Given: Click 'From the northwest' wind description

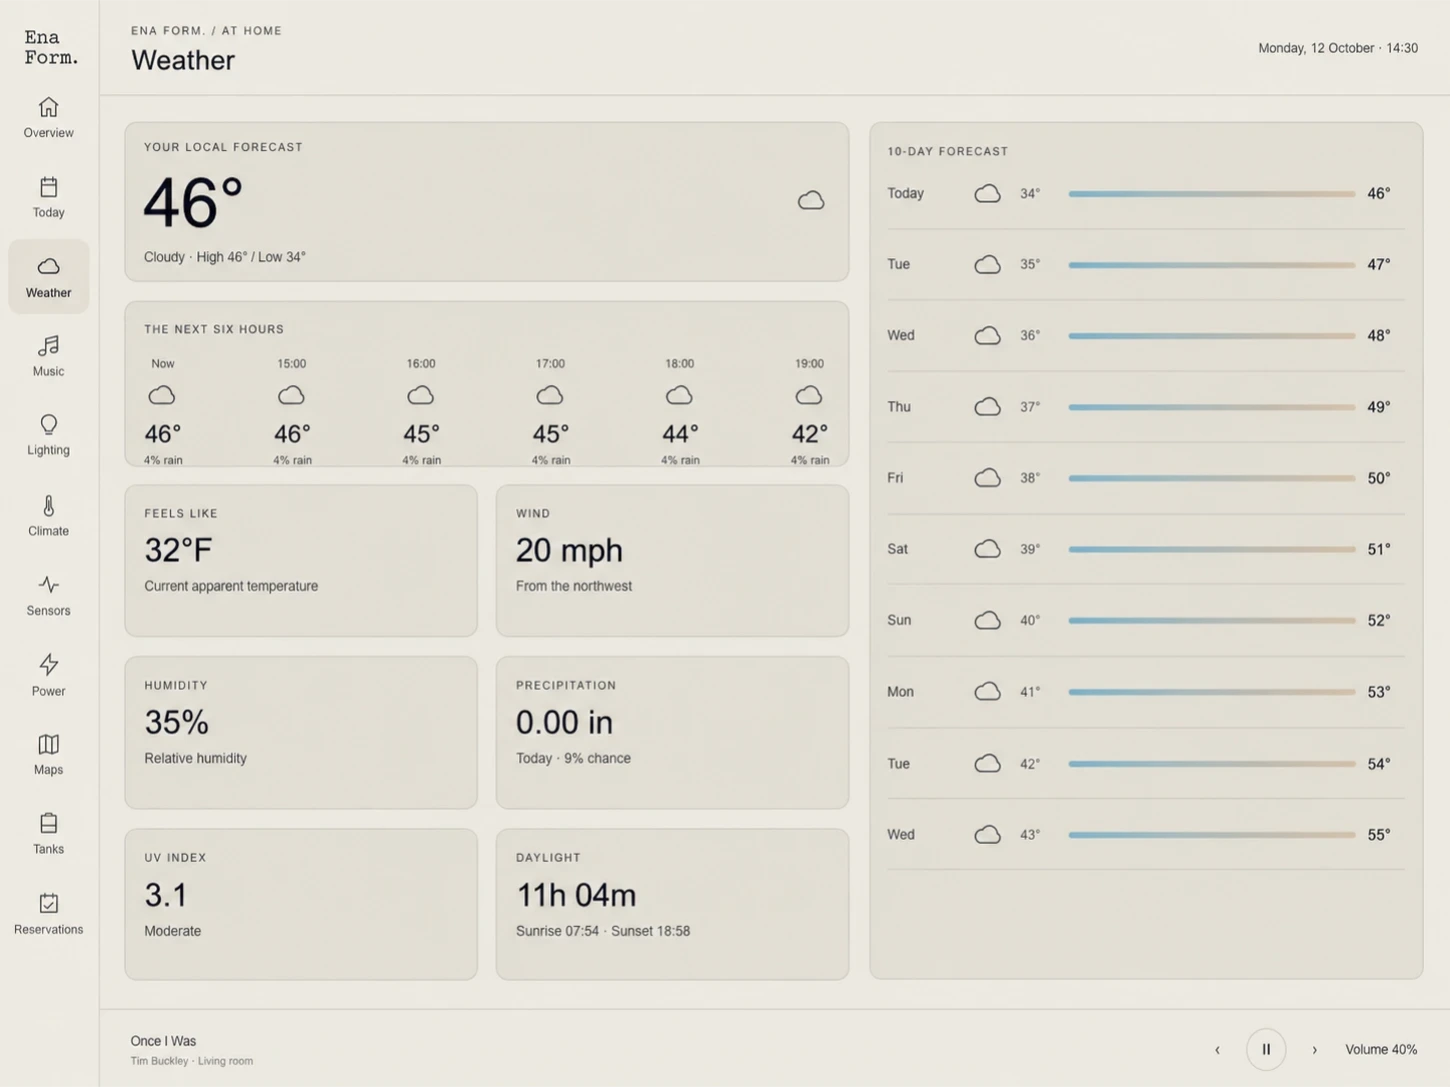Looking at the screenshot, I should (574, 586).
